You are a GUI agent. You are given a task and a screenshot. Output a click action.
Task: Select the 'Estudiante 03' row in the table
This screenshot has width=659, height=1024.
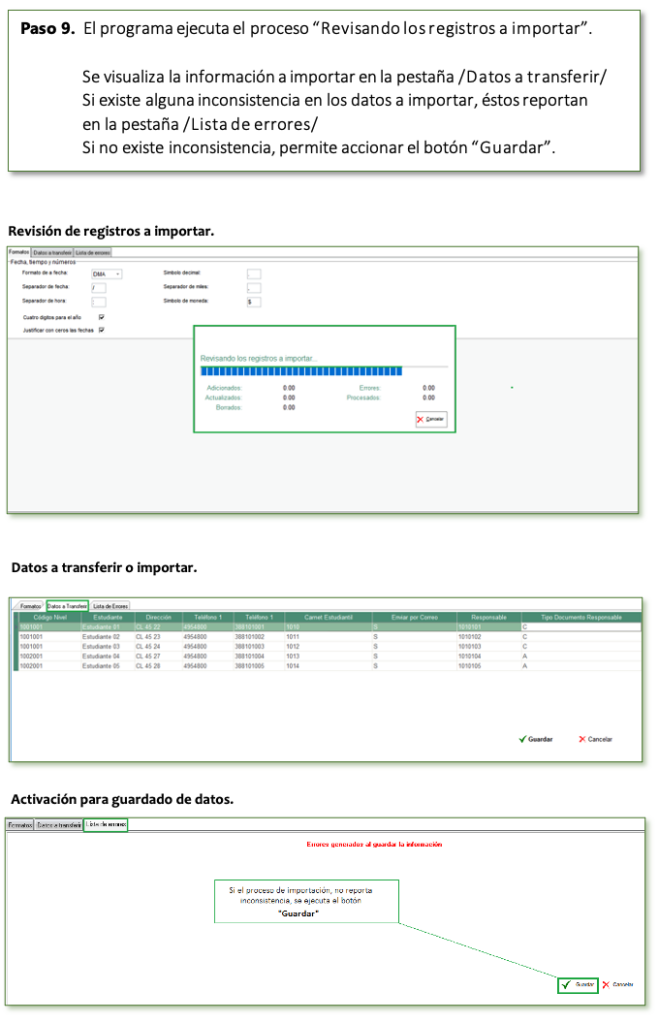(x=101, y=647)
